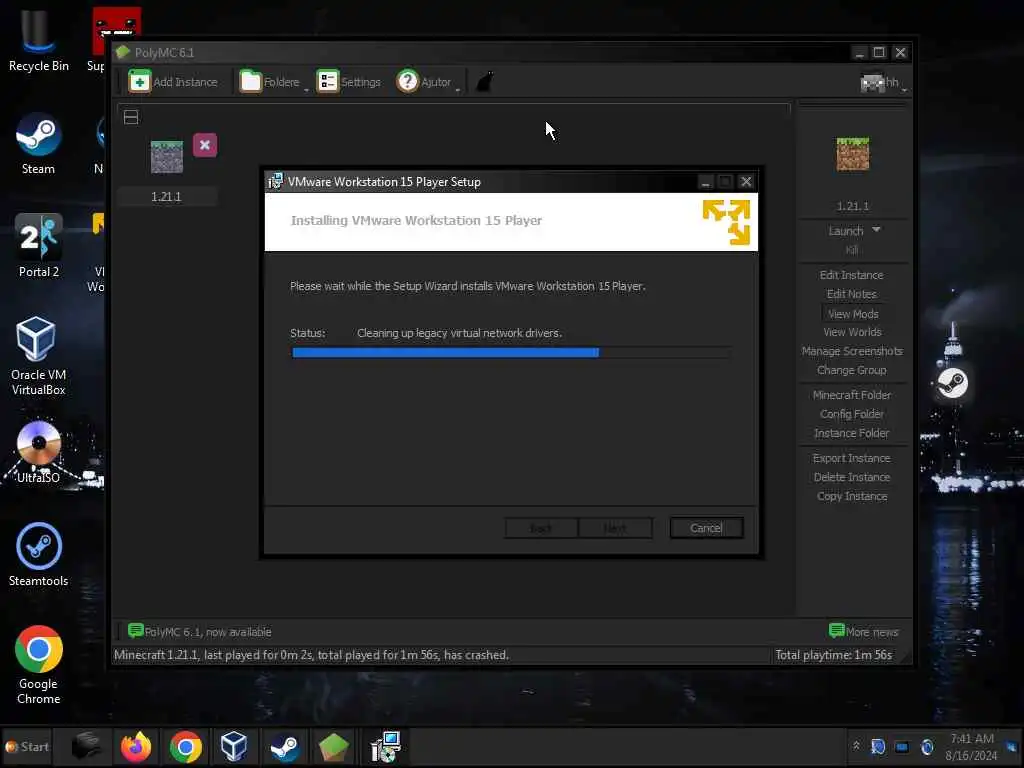Click the Minecraft 1.21.1 has crashed status text
The height and width of the screenshot is (768, 1024).
(311, 655)
